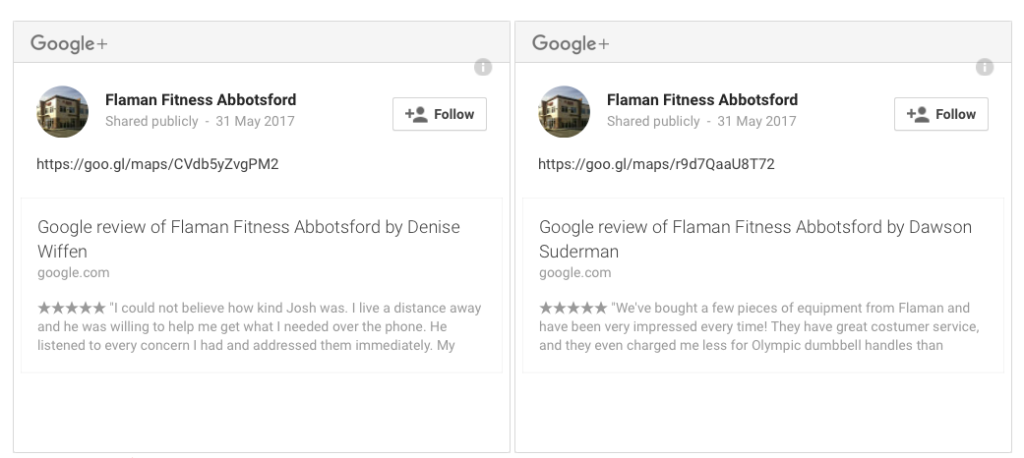Click the review text about Olympic dumbbell handles

tap(759, 327)
